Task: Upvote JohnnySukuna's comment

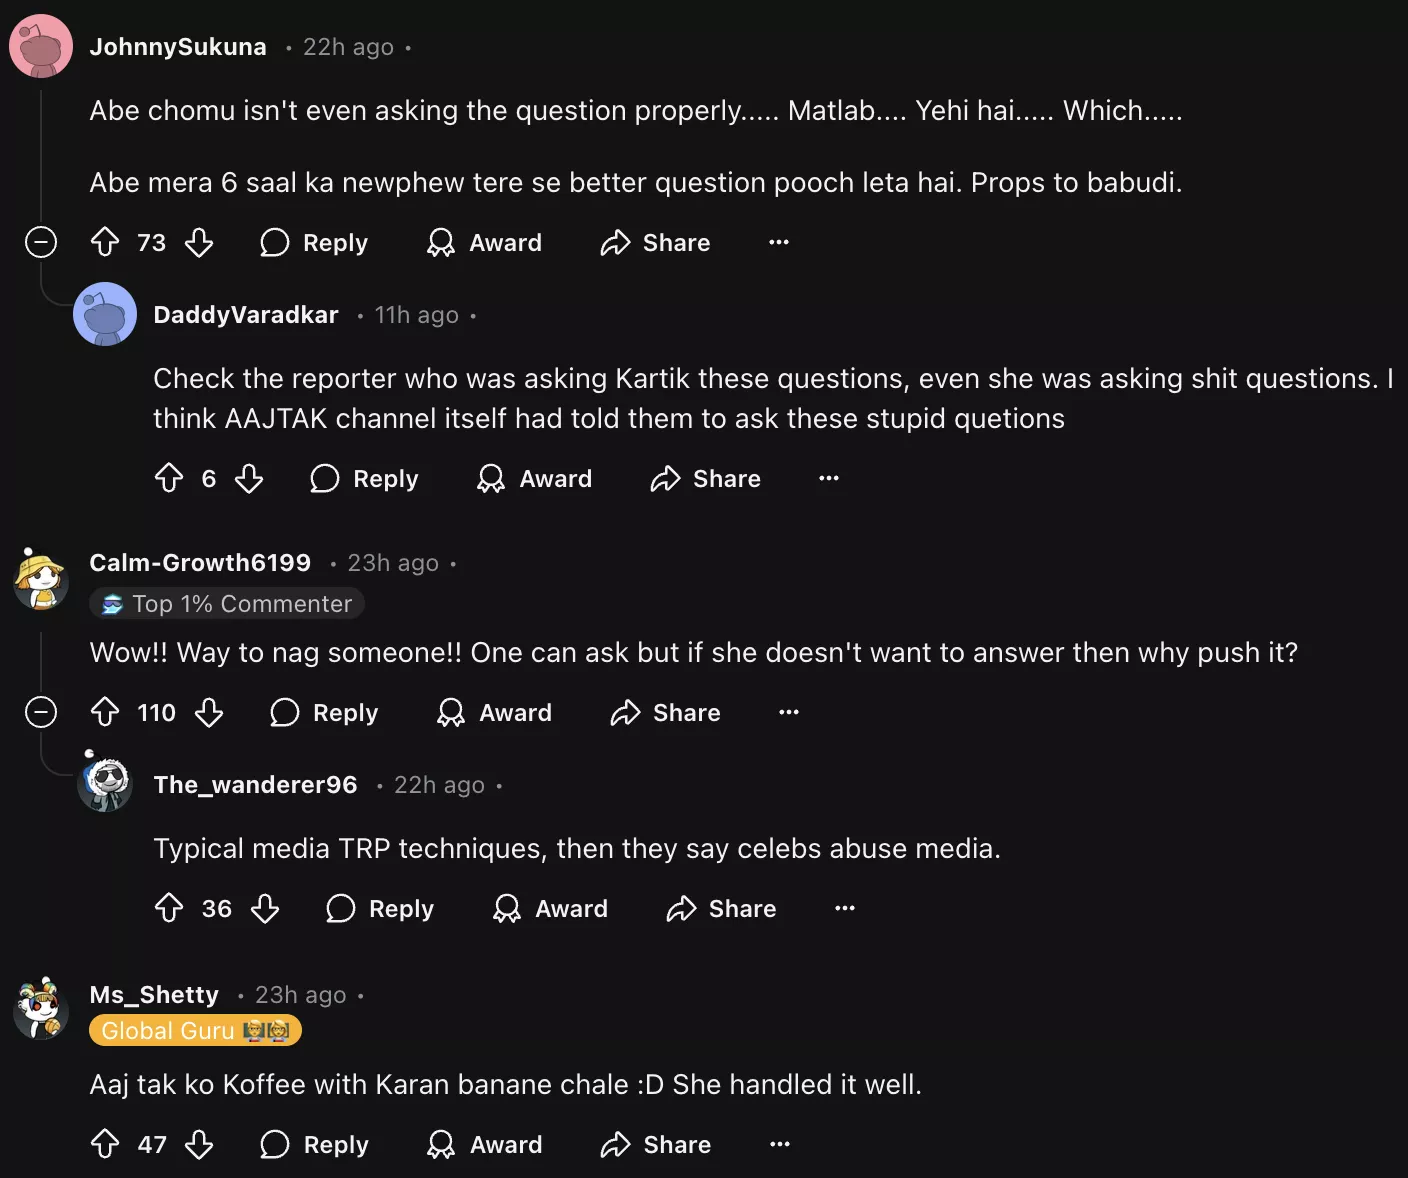Action: coord(105,242)
